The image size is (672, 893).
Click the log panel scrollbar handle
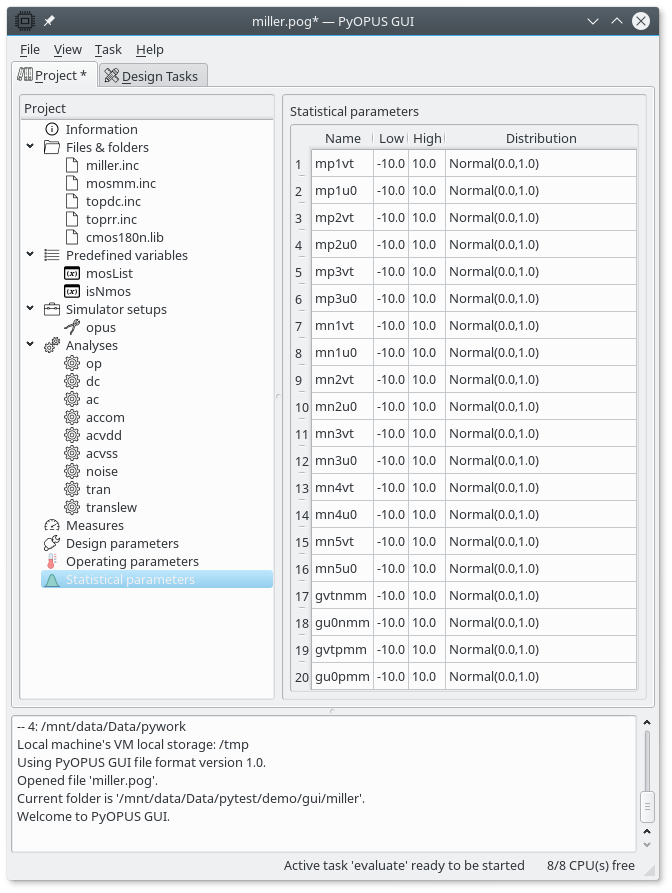(647, 806)
